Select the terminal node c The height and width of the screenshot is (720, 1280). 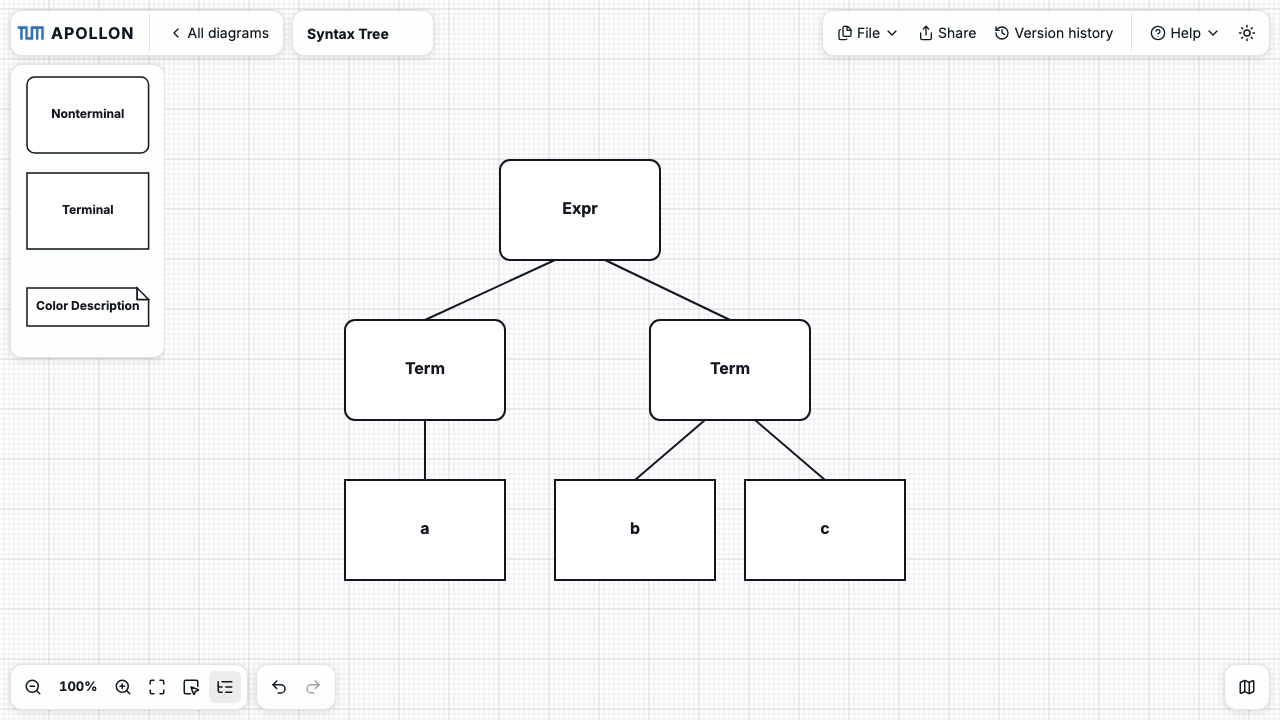(x=825, y=530)
